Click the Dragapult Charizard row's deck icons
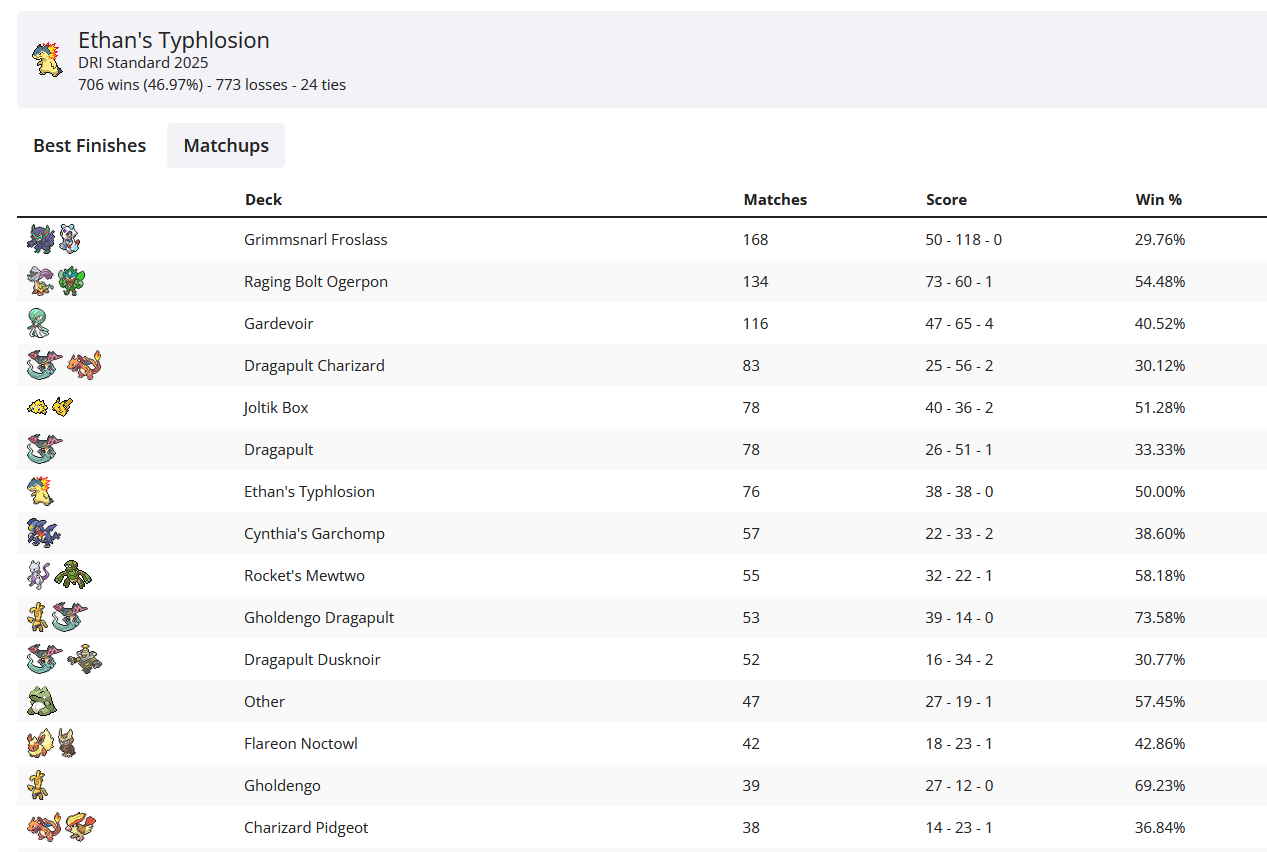This screenshot has width=1267, height=852. coord(64,365)
